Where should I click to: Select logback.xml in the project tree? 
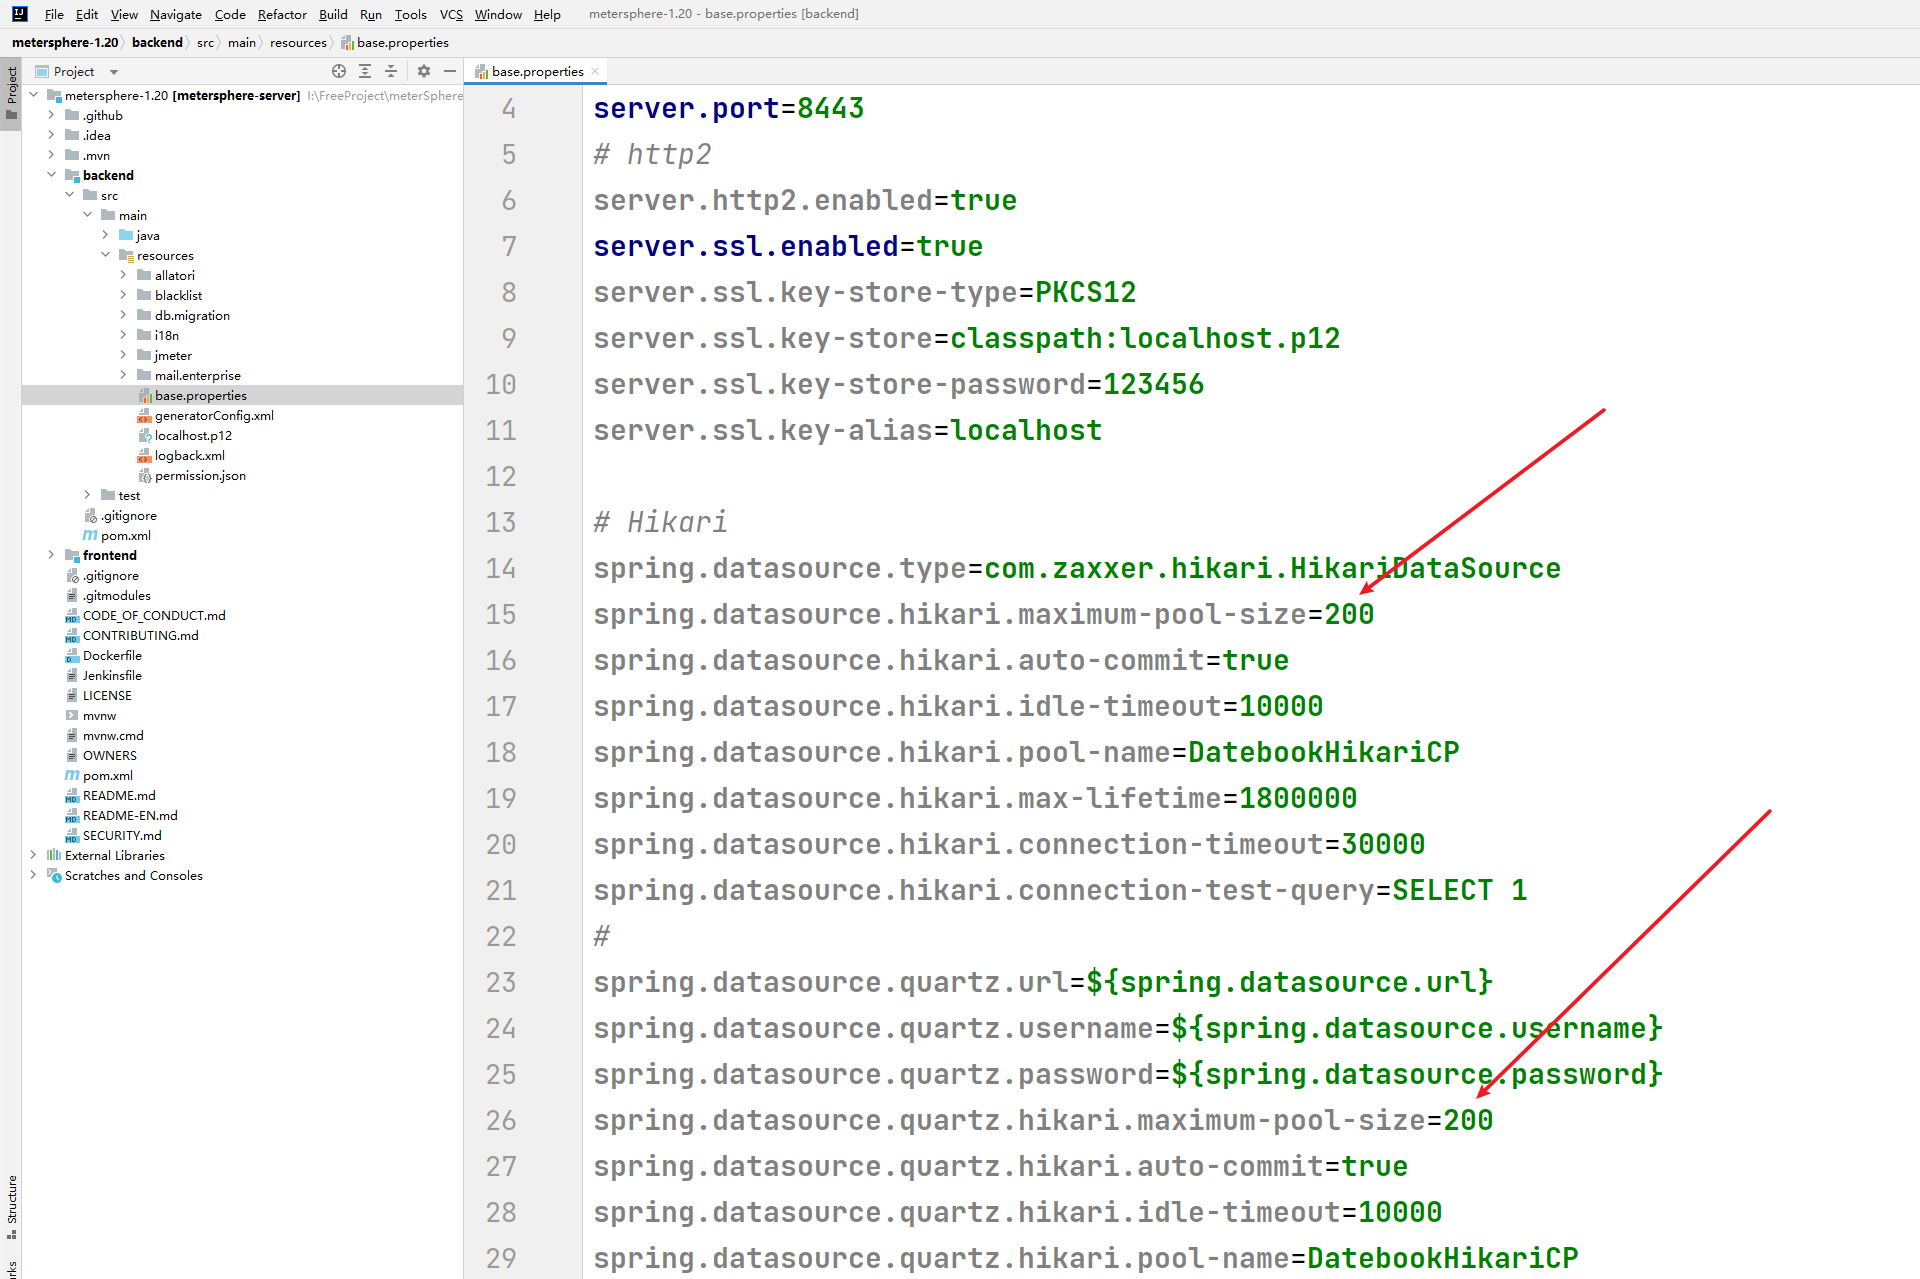tap(189, 455)
